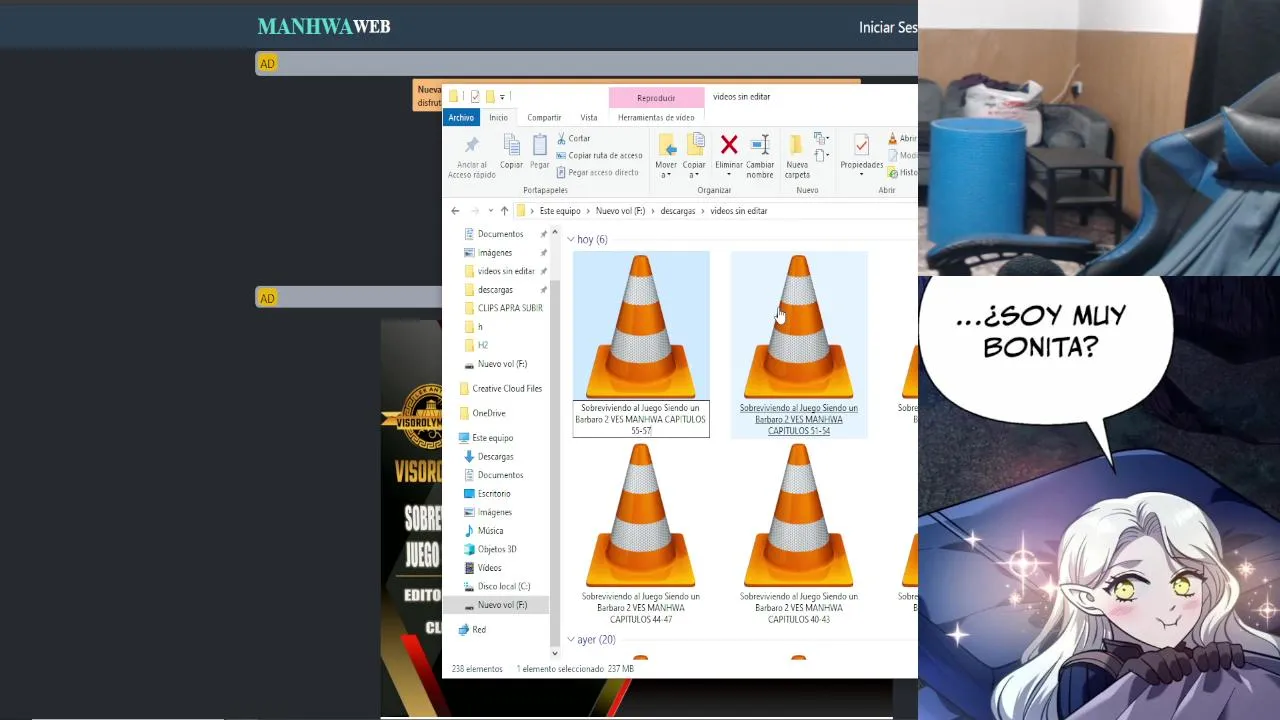Click videos sin editar breadcrumb
This screenshot has height=720, width=1280.
point(739,211)
